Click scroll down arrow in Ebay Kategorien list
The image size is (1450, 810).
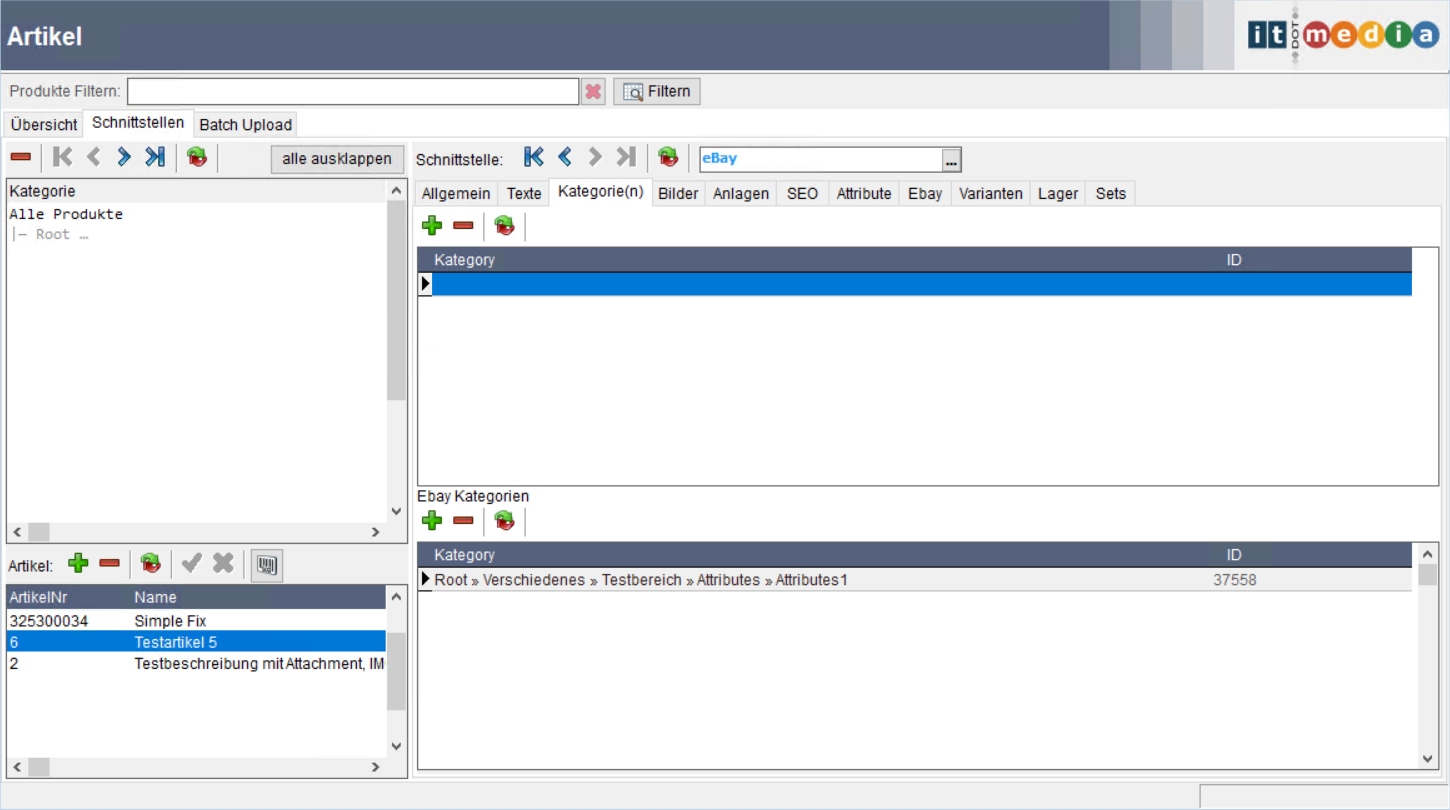tap(1428, 759)
